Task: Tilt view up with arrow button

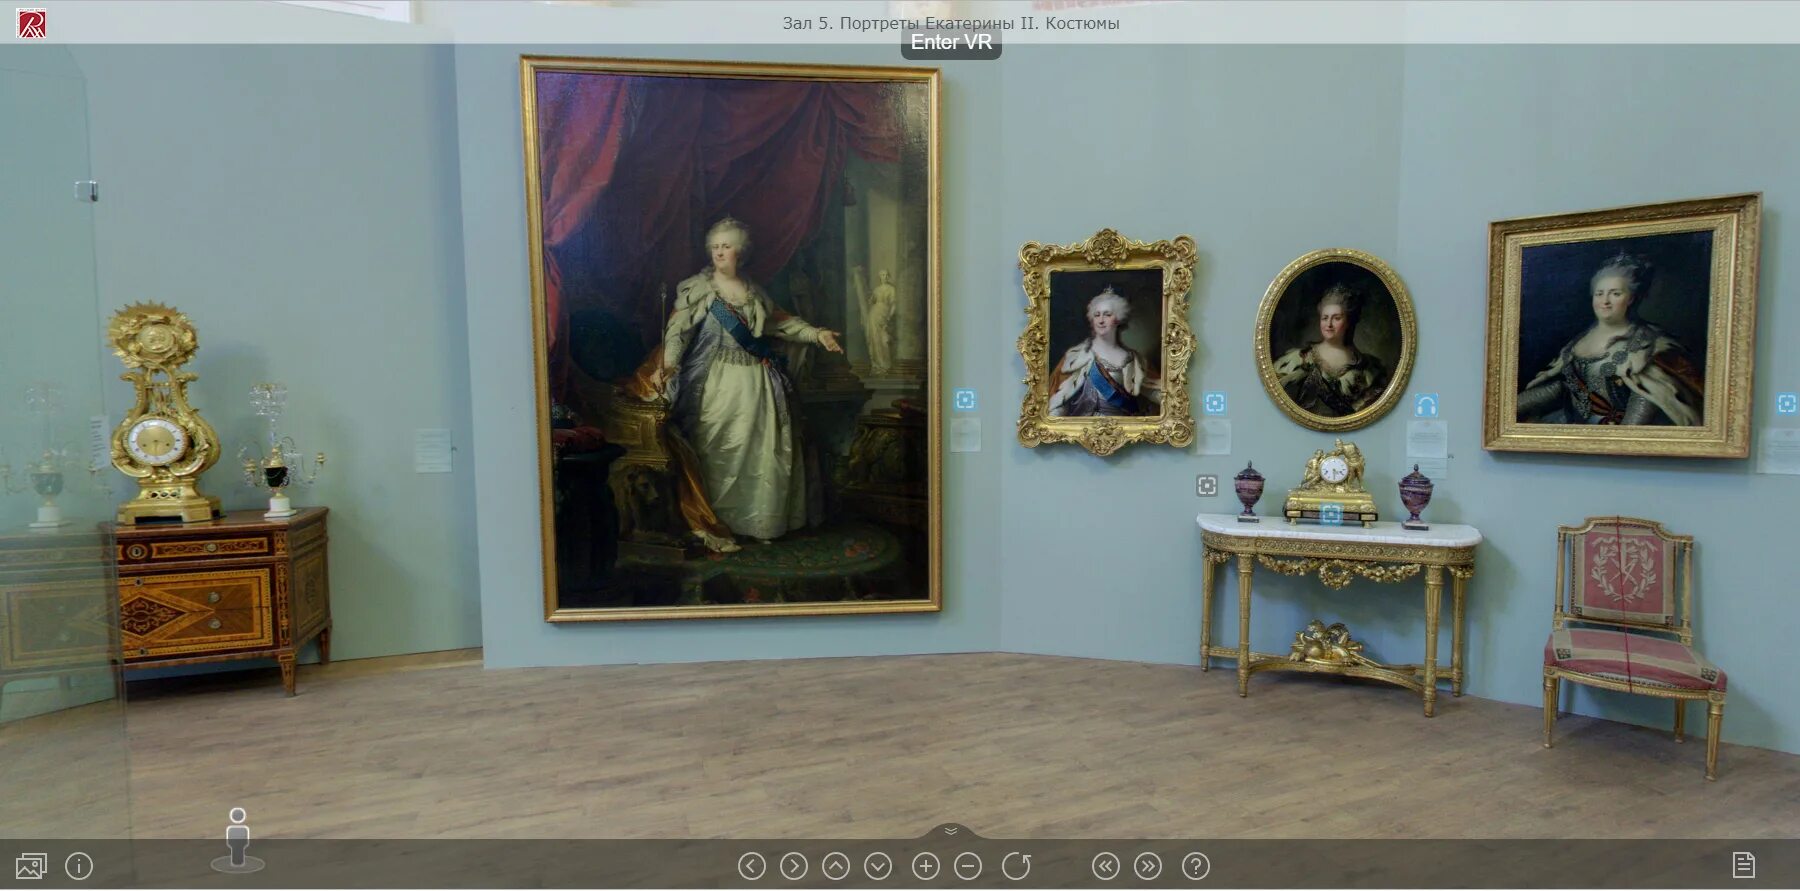Action: click(x=836, y=866)
